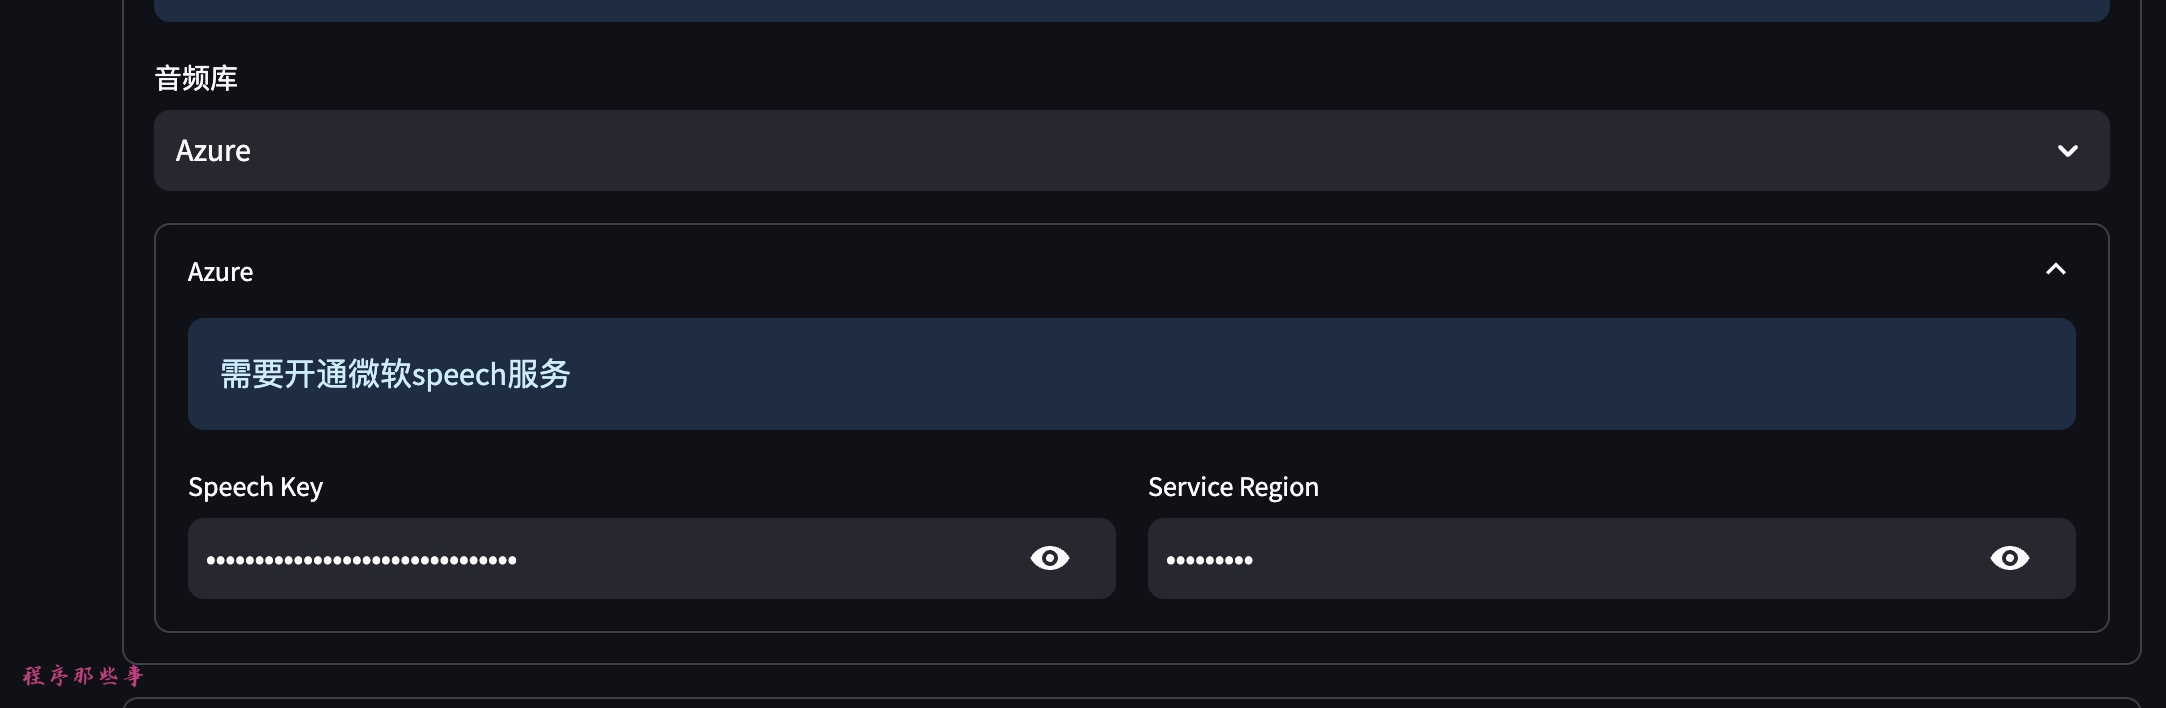Viewport: 2166px width, 708px height.
Task: Click the Service Region field label
Action: coord(1232,487)
